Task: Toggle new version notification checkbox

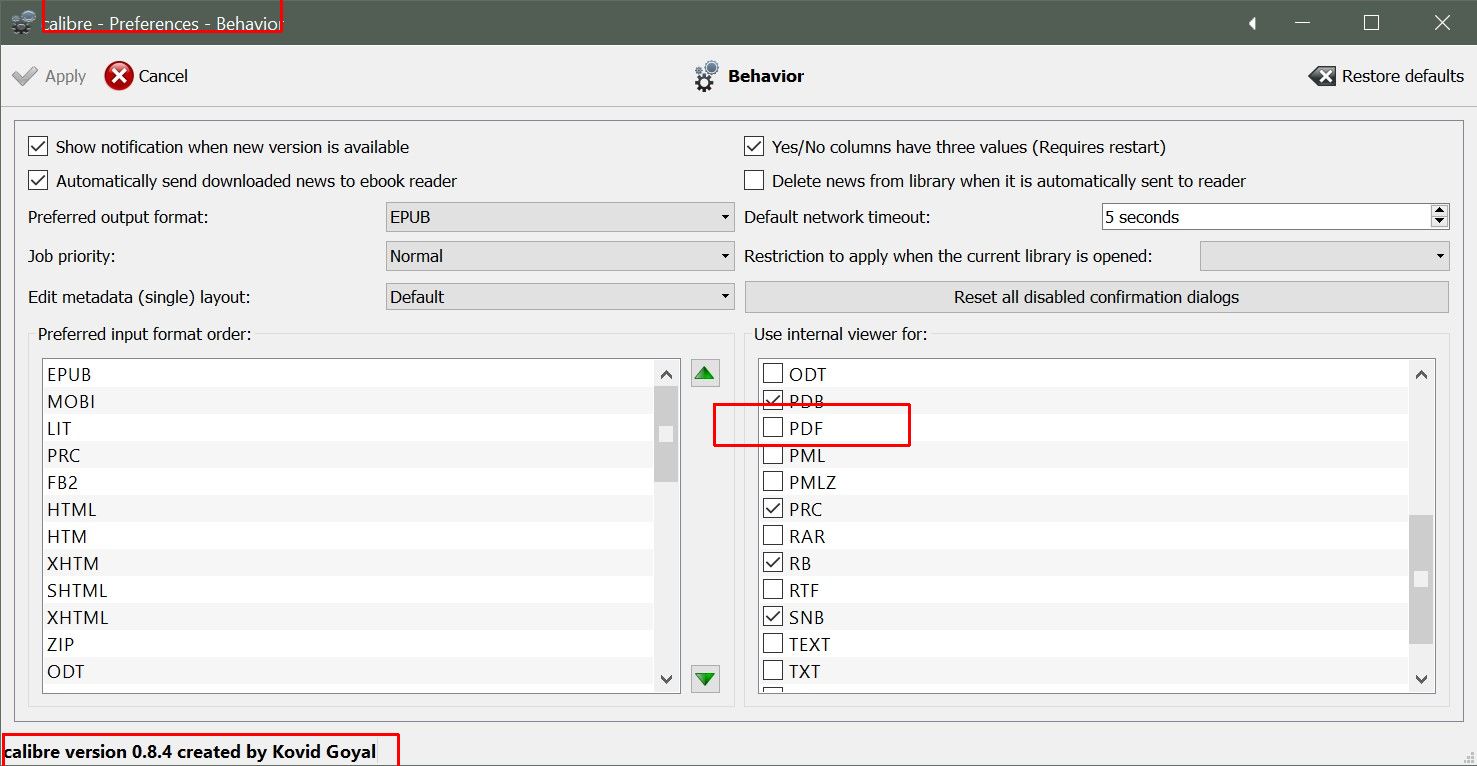Action: pos(38,147)
